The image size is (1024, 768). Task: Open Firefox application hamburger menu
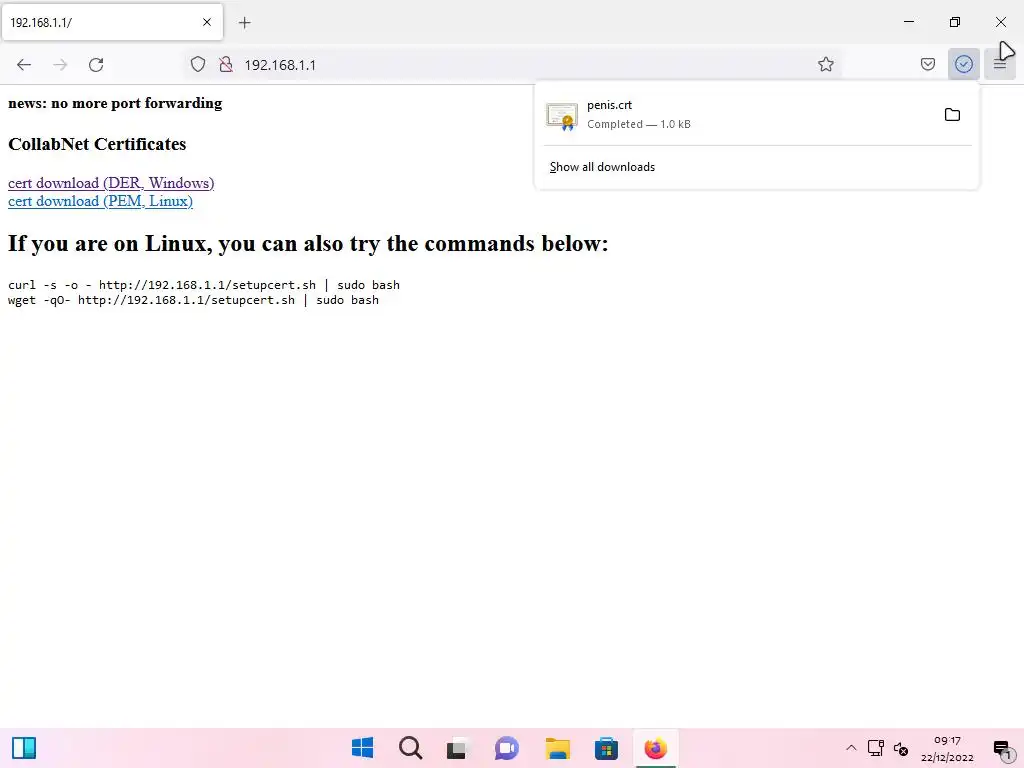pyautogui.click(x=1000, y=64)
